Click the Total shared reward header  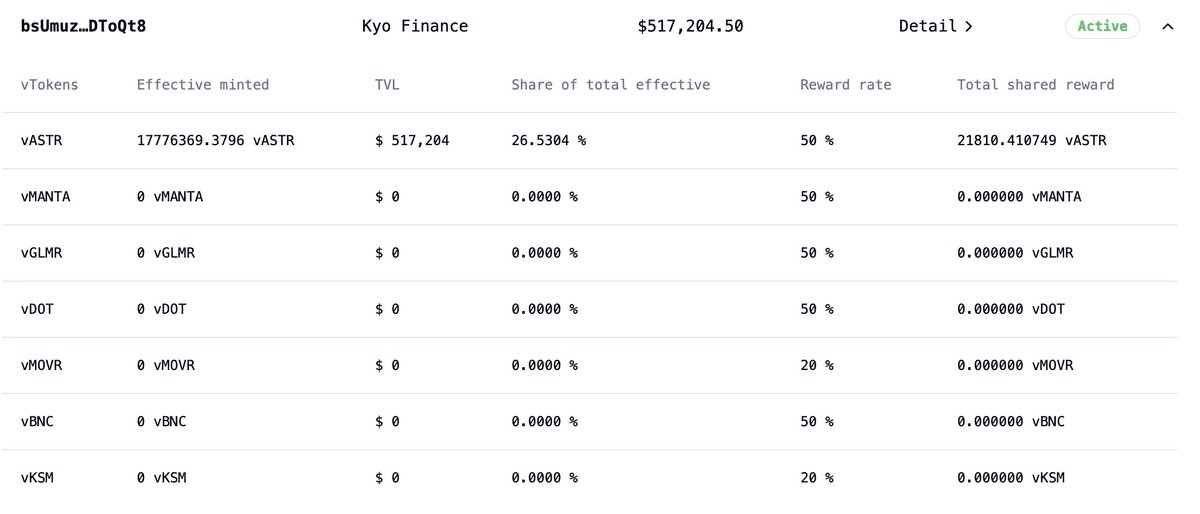point(1035,85)
